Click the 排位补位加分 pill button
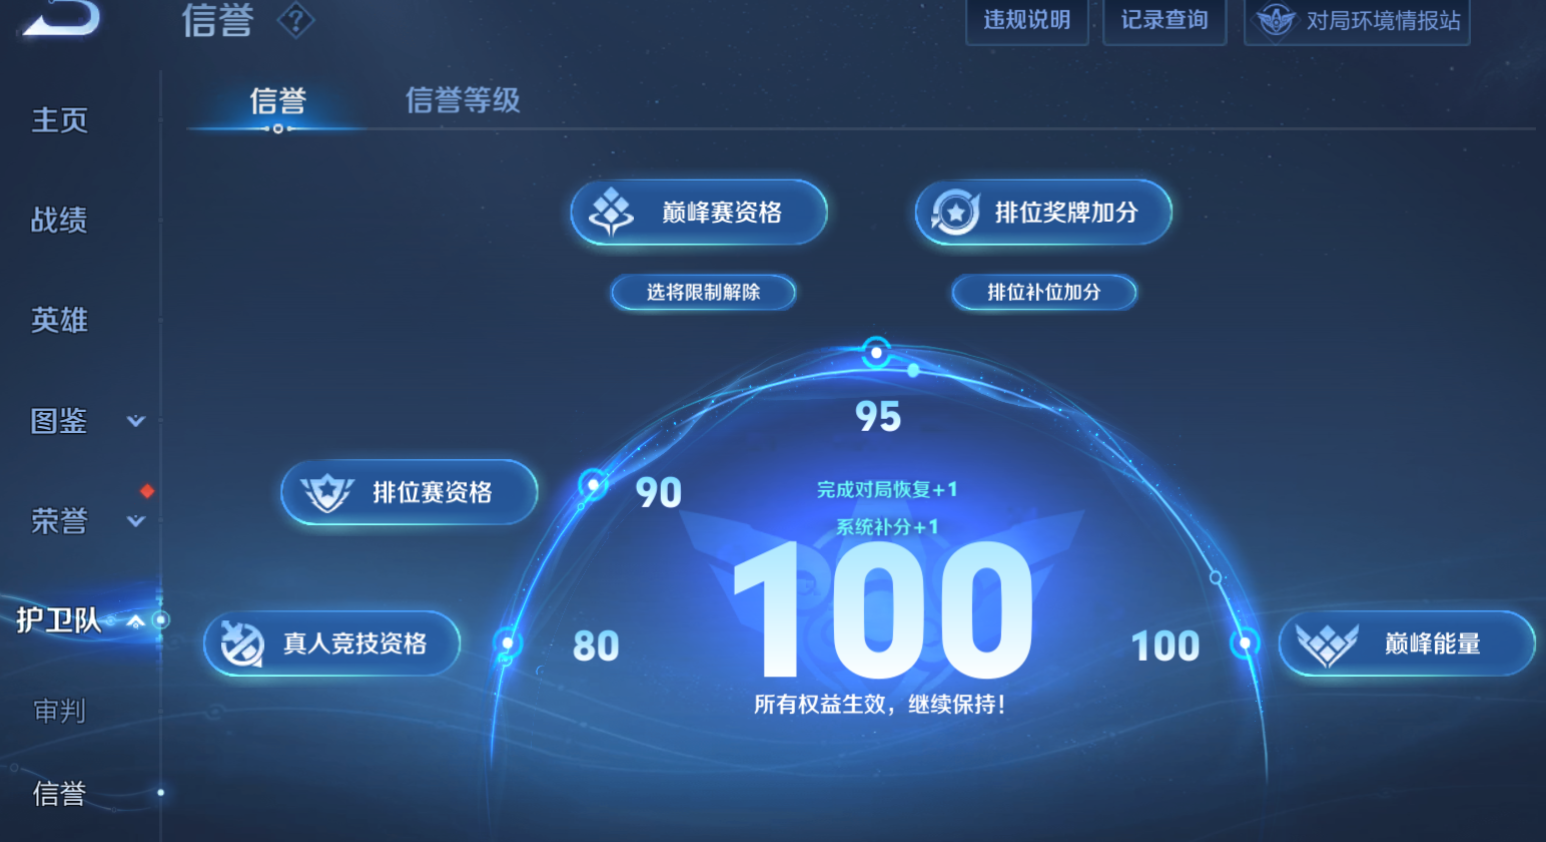This screenshot has height=842, width=1546. (x=1044, y=292)
